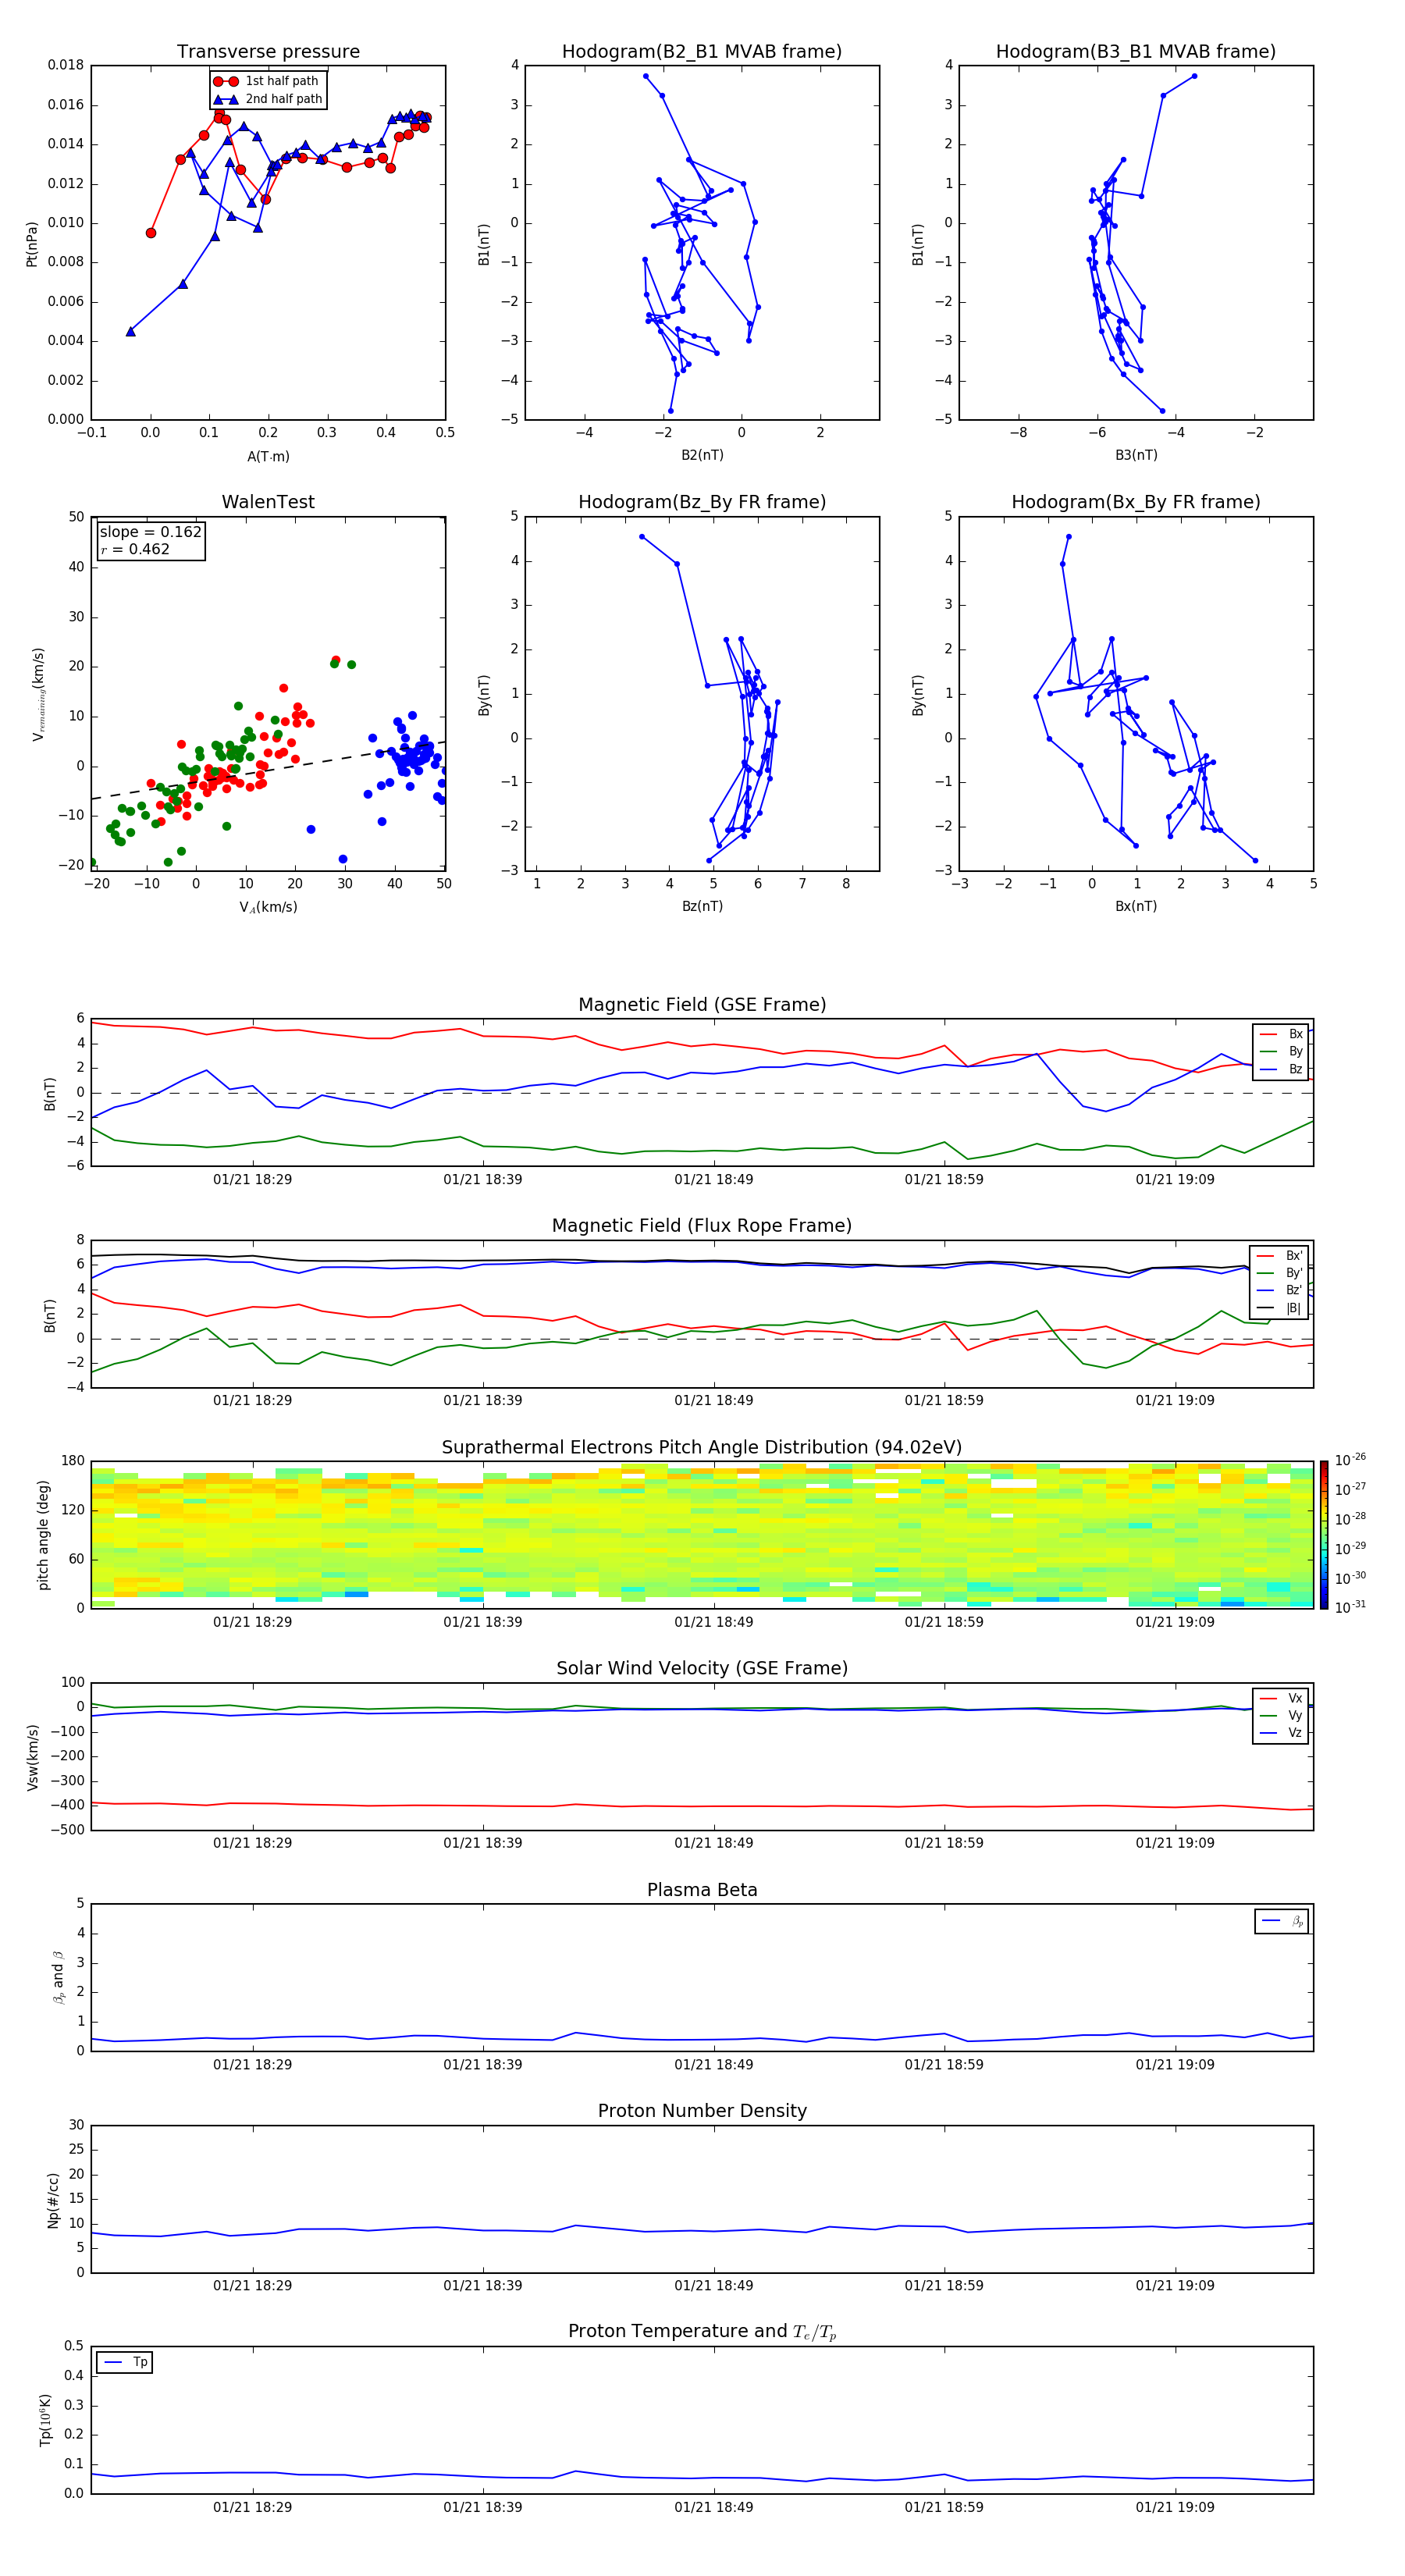Click "01/21 18:39" tick under Solar Wind Velocity panel
The width and height of the screenshot is (1405, 2576).
483,1843
